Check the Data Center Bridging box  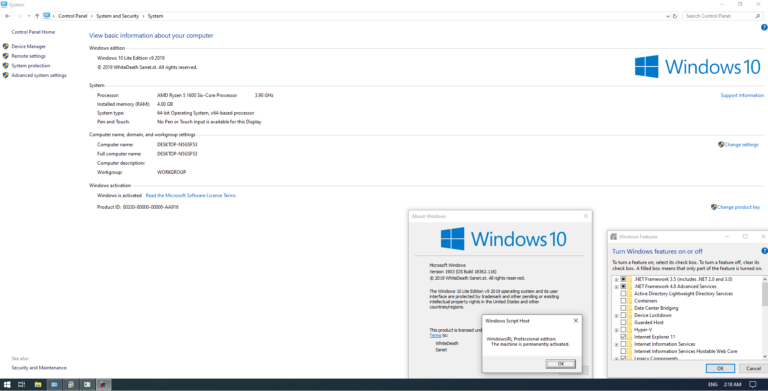pyautogui.click(x=623, y=308)
